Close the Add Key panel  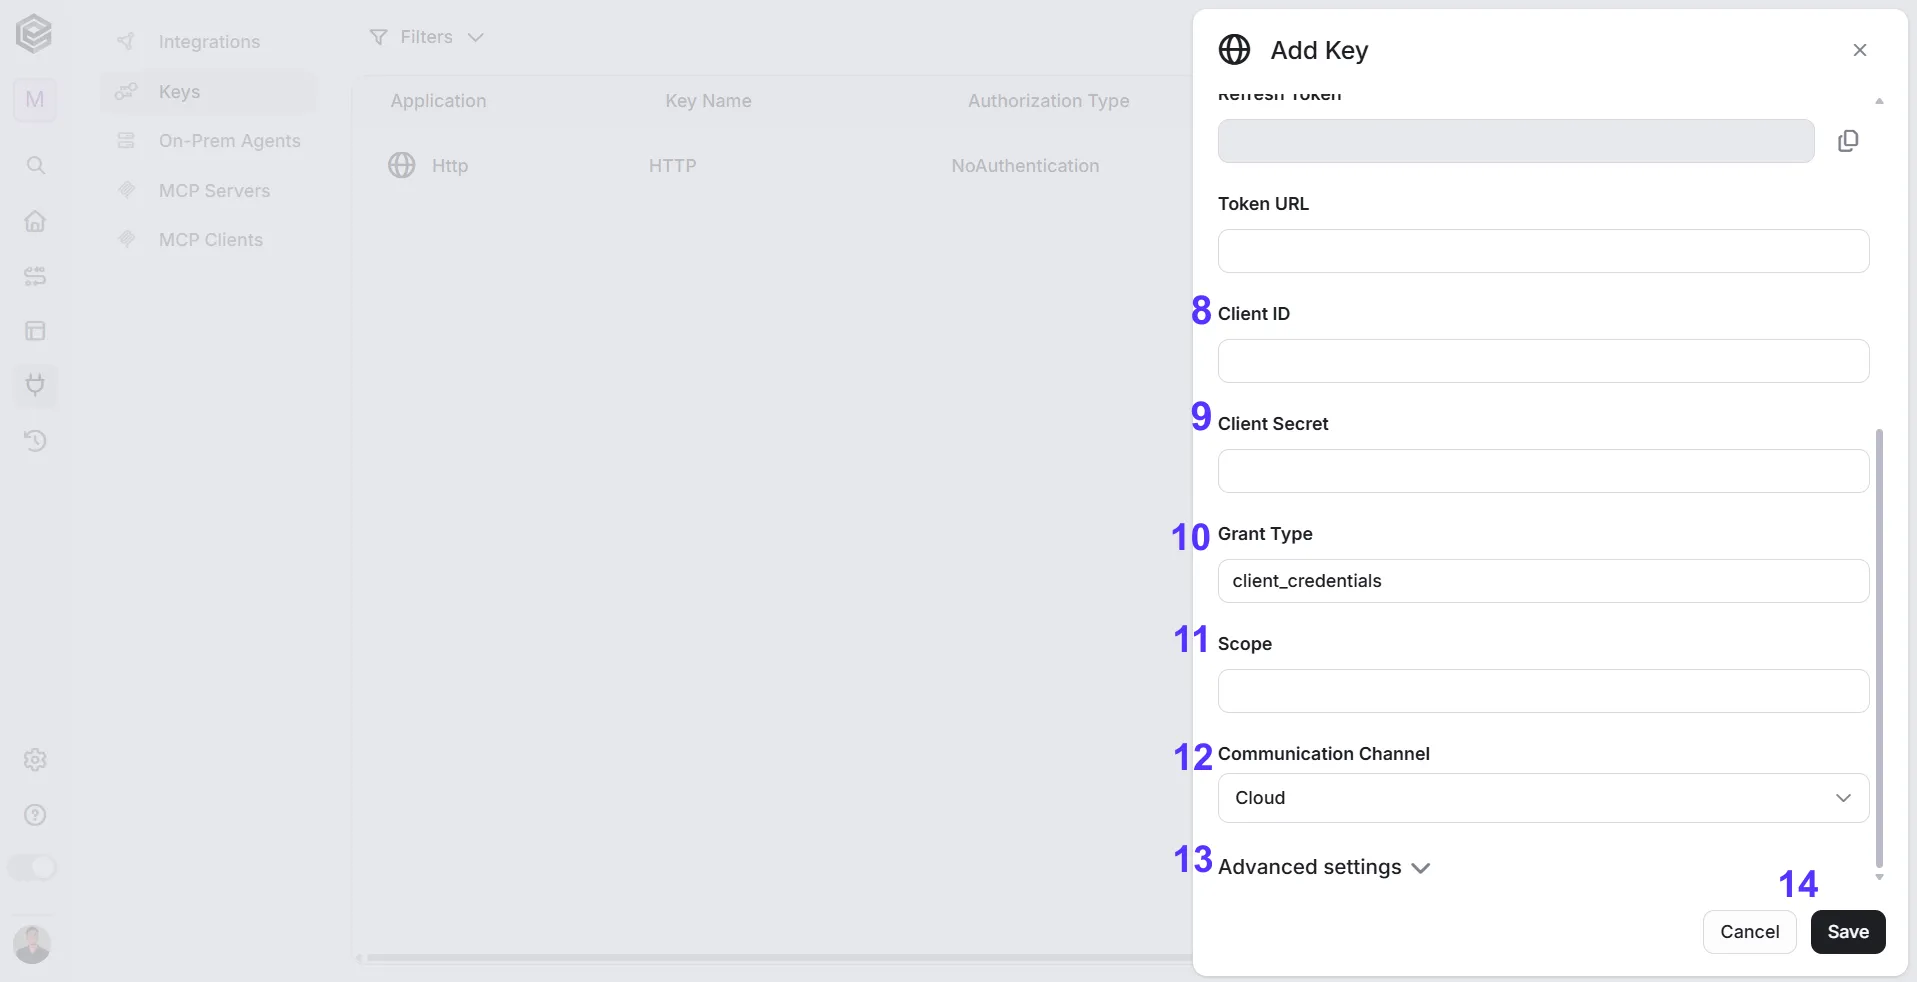coord(1860,50)
